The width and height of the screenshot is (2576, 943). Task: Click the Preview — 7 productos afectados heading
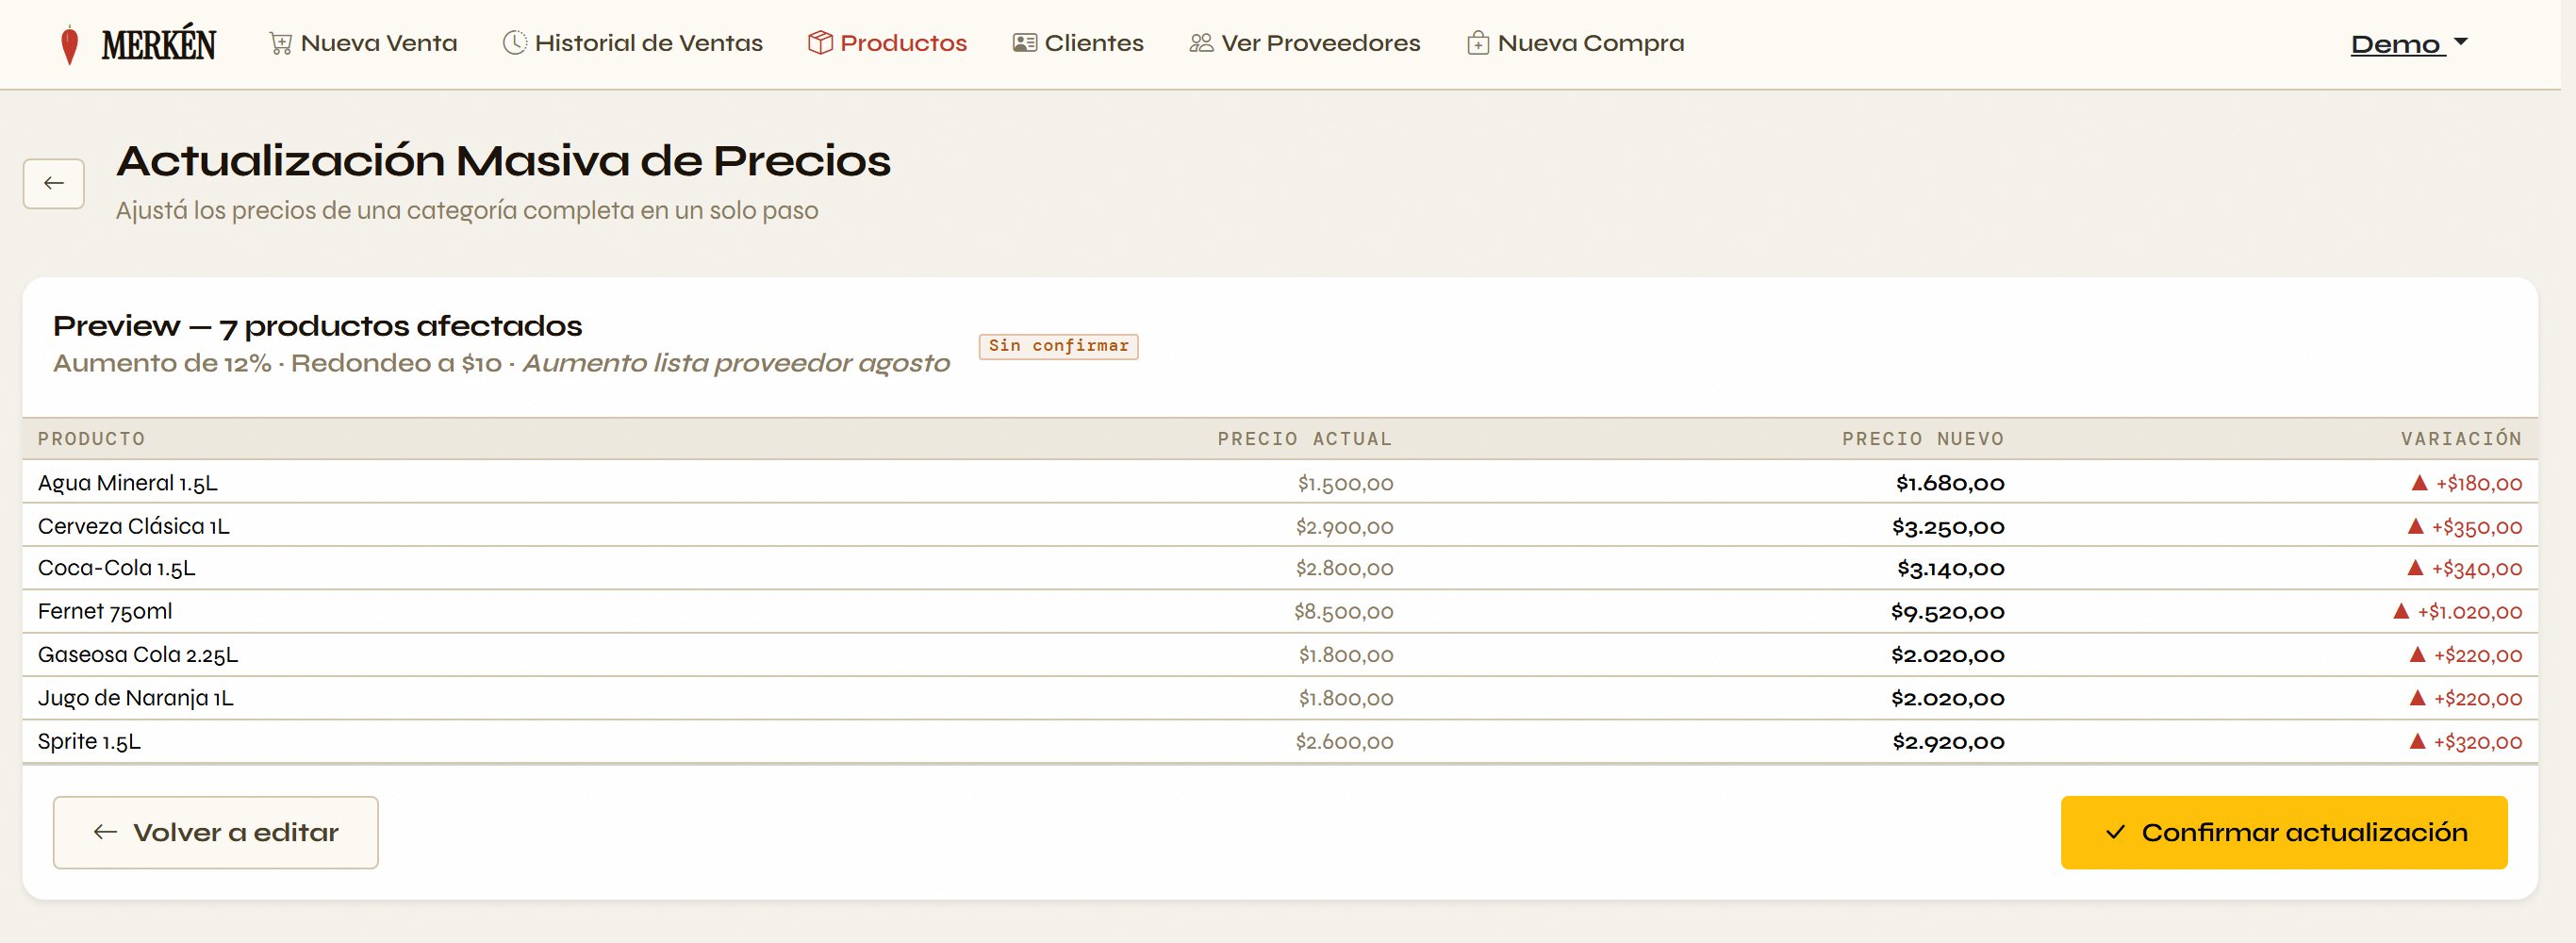318,326
